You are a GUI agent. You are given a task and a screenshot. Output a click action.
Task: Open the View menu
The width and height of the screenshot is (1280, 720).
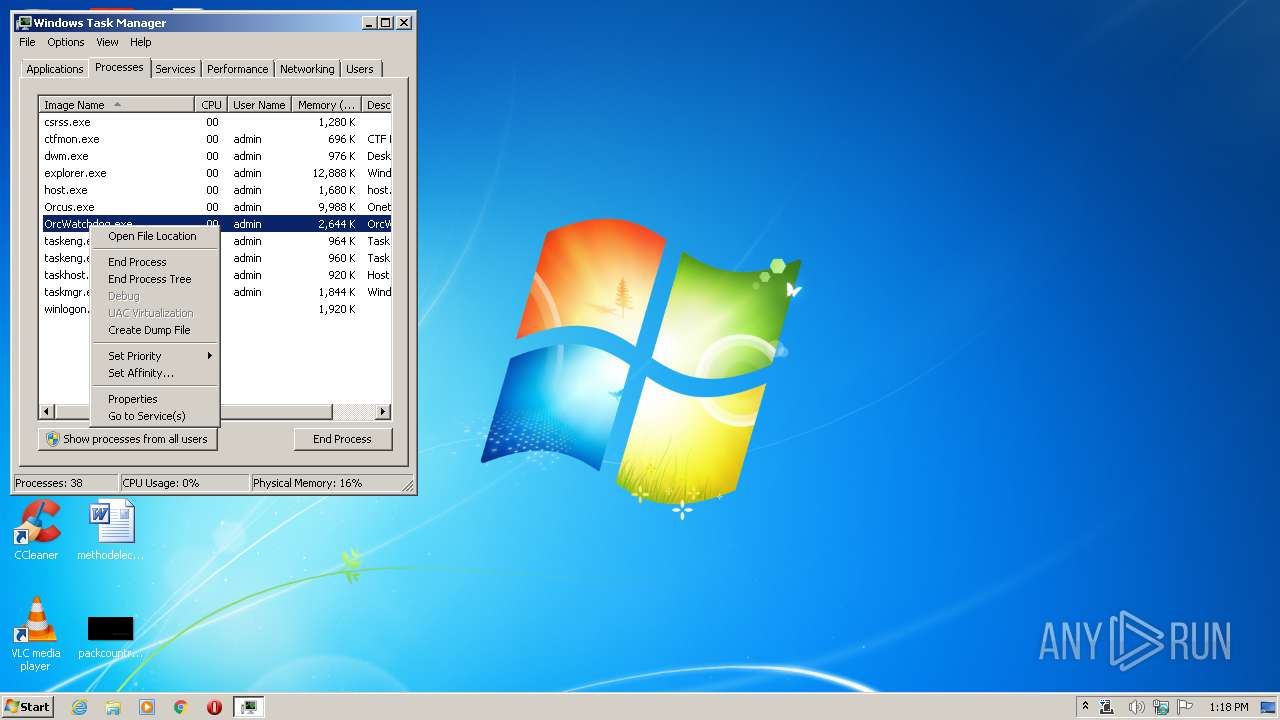click(x=107, y=42)
